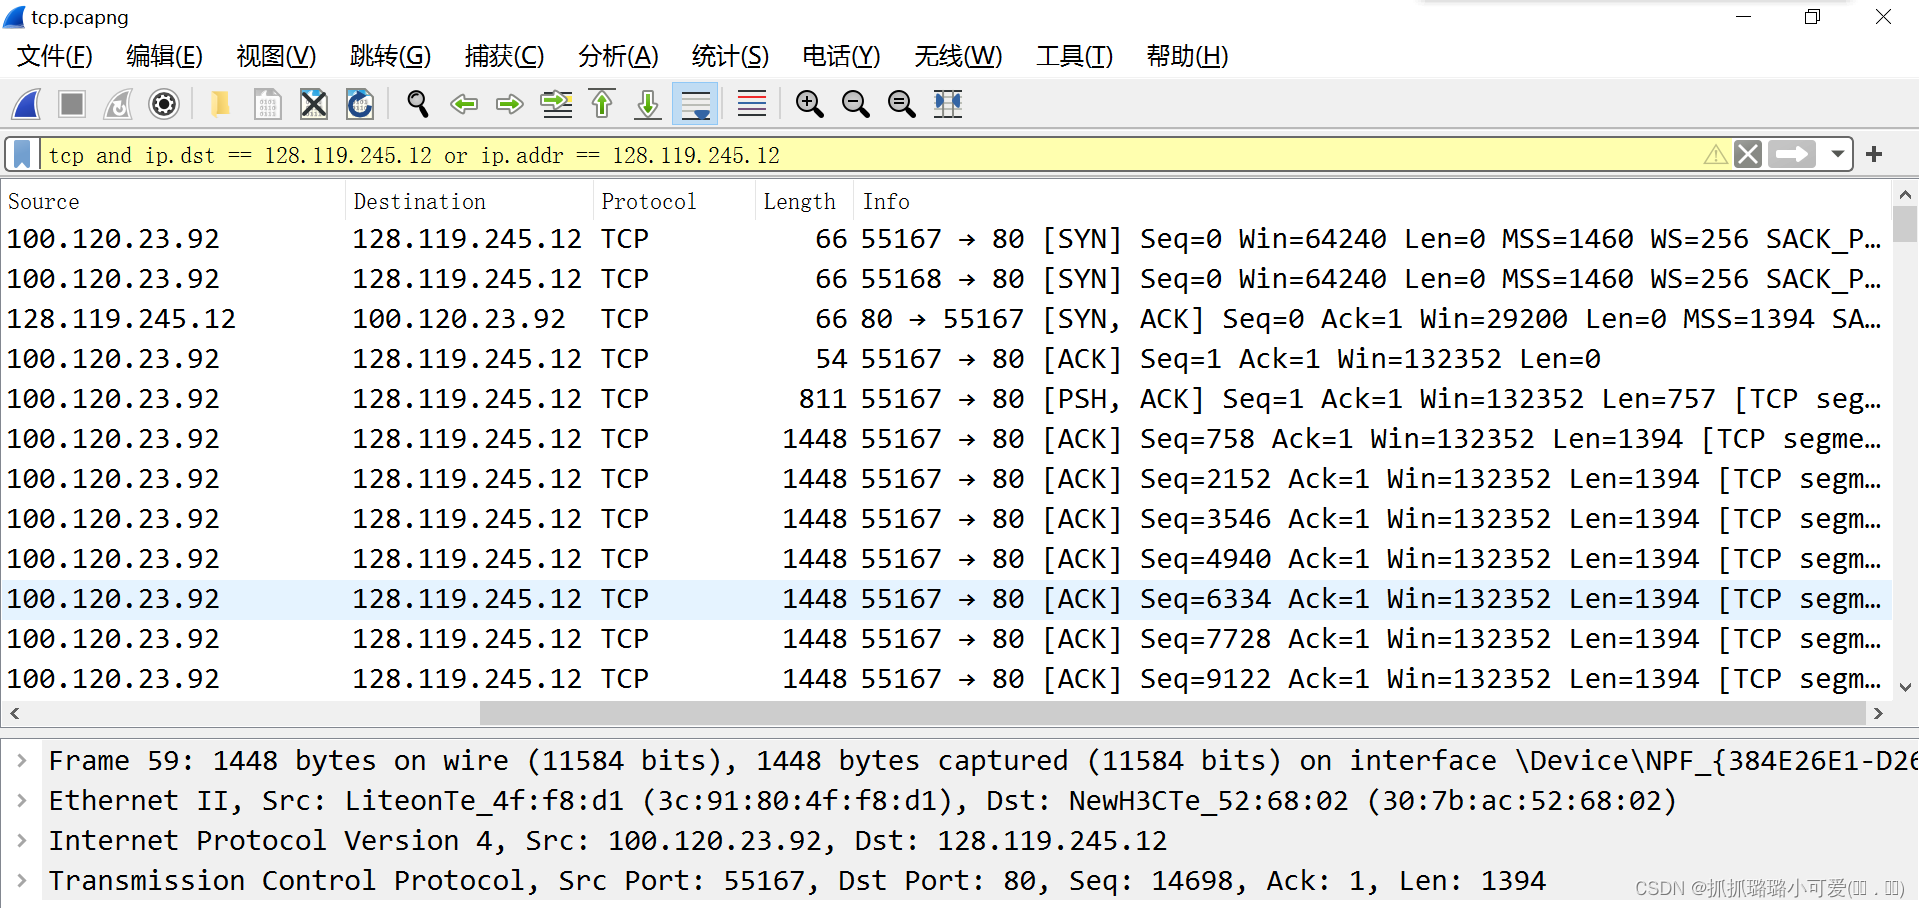Image resolution: width=1919 pixels, height=908 pixels.
Task: Reload the capture file
Action: point(360,104)
